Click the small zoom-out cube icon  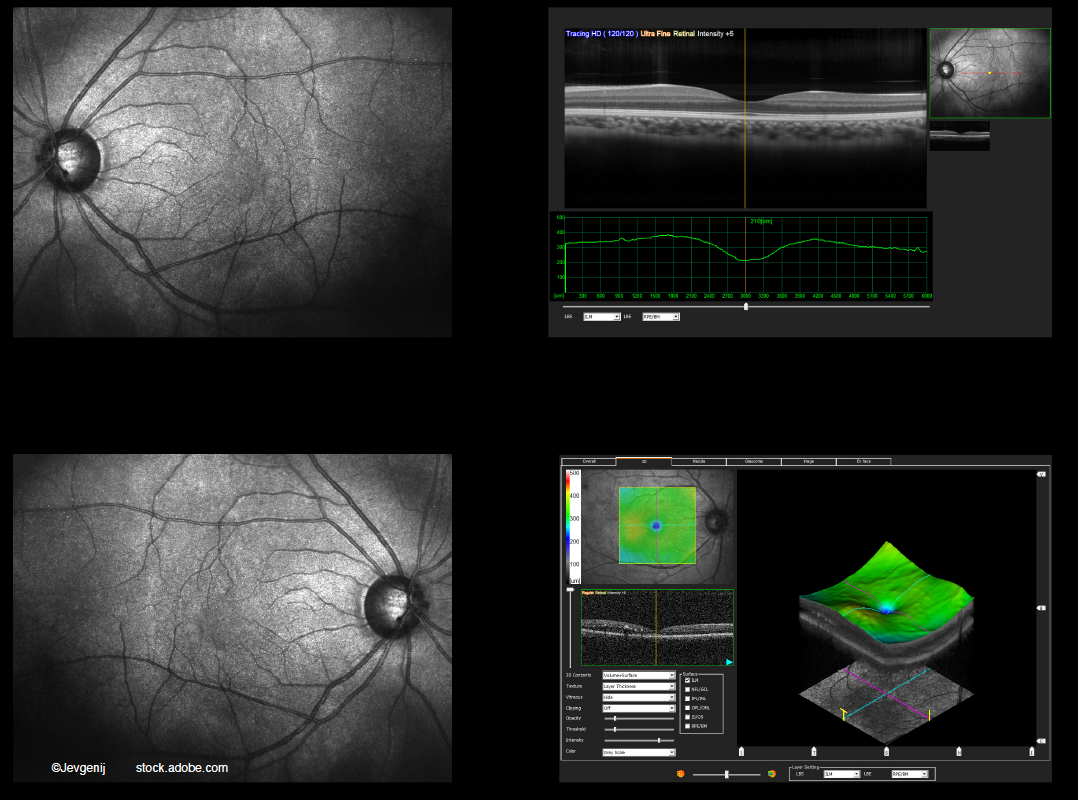click(681, 774)
